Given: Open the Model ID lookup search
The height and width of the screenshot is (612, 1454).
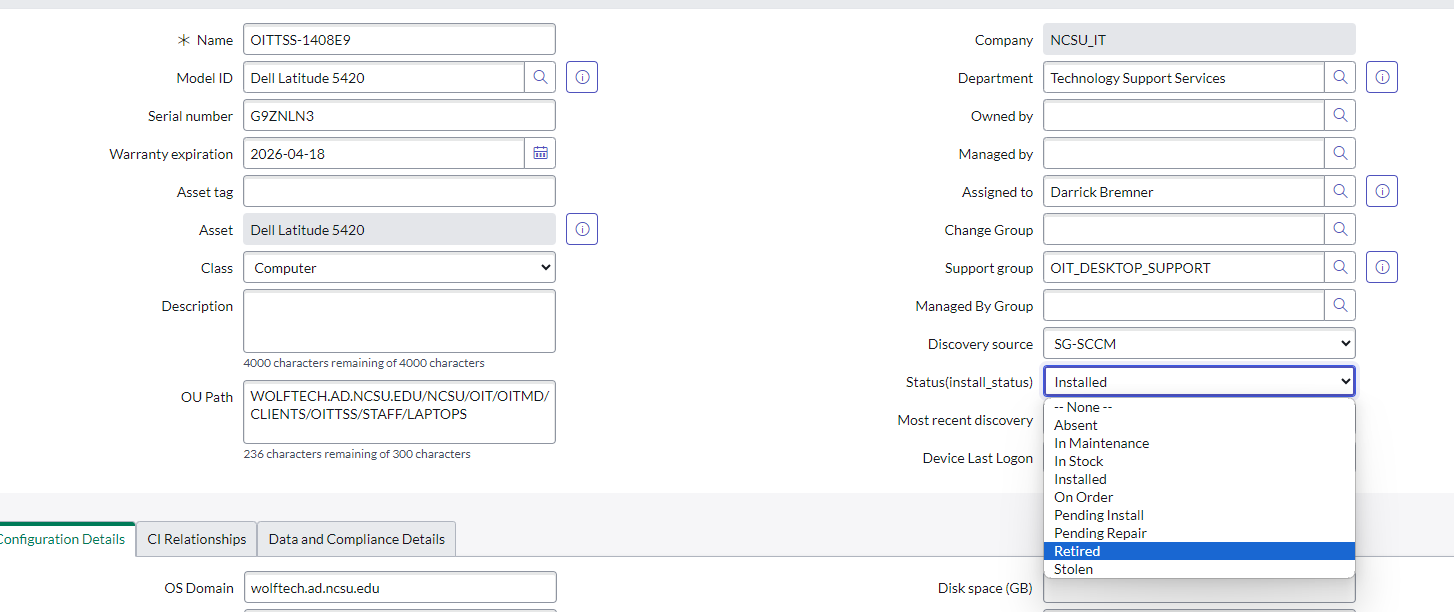Looking at the screenshot, I should (540, 77).
